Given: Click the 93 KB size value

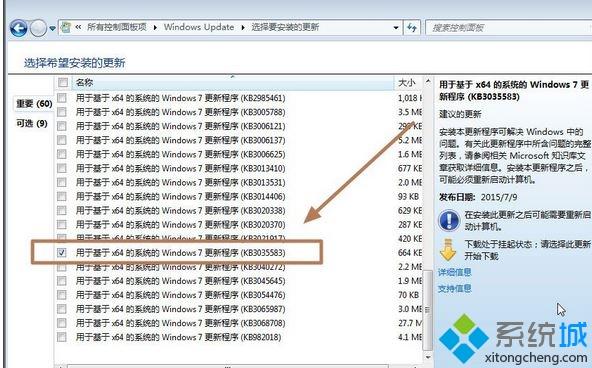Looking at the screenshot, I should point(409,196).
